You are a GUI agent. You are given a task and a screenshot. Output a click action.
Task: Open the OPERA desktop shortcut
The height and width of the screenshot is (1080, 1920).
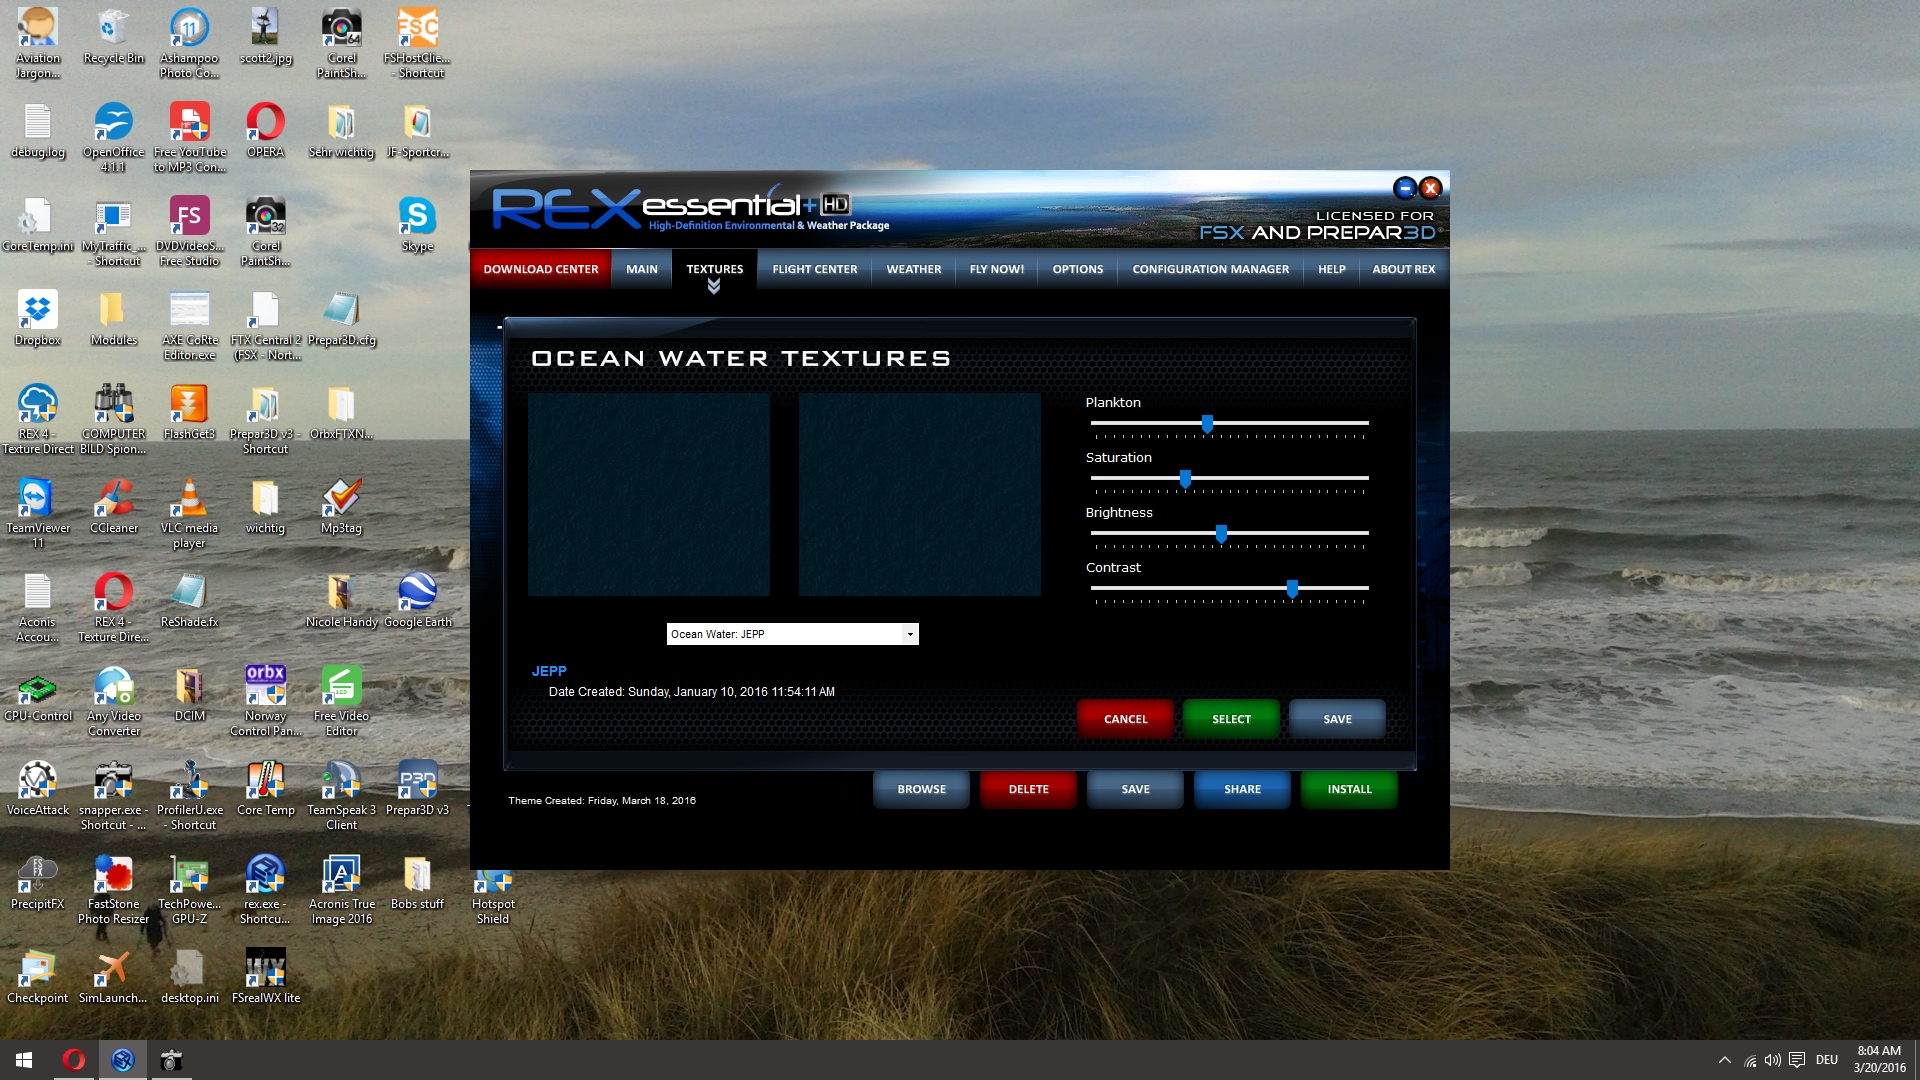click(266, 130)
